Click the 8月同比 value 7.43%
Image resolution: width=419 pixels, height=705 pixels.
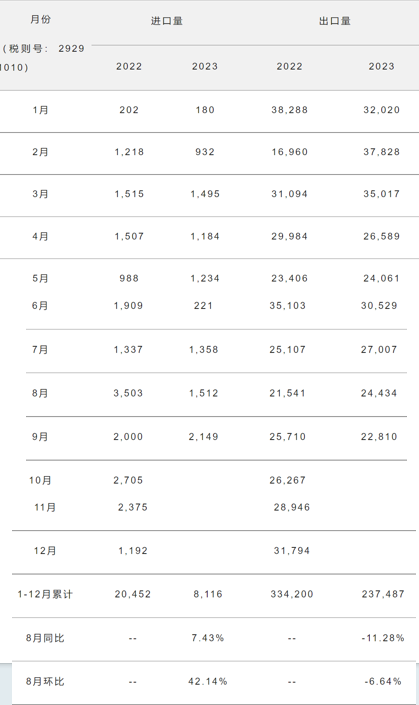tap(208, 638)
